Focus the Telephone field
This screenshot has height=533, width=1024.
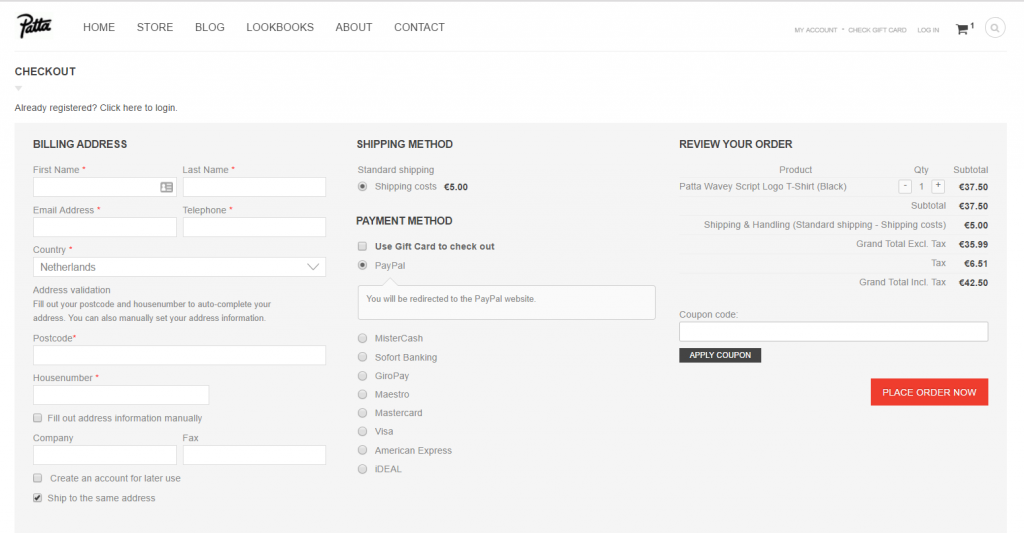click(254, 227)
